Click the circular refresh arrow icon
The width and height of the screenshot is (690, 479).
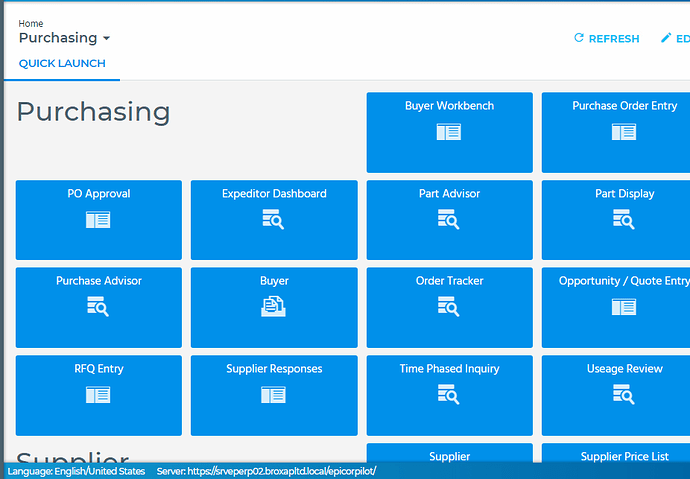tap(579, 38)
